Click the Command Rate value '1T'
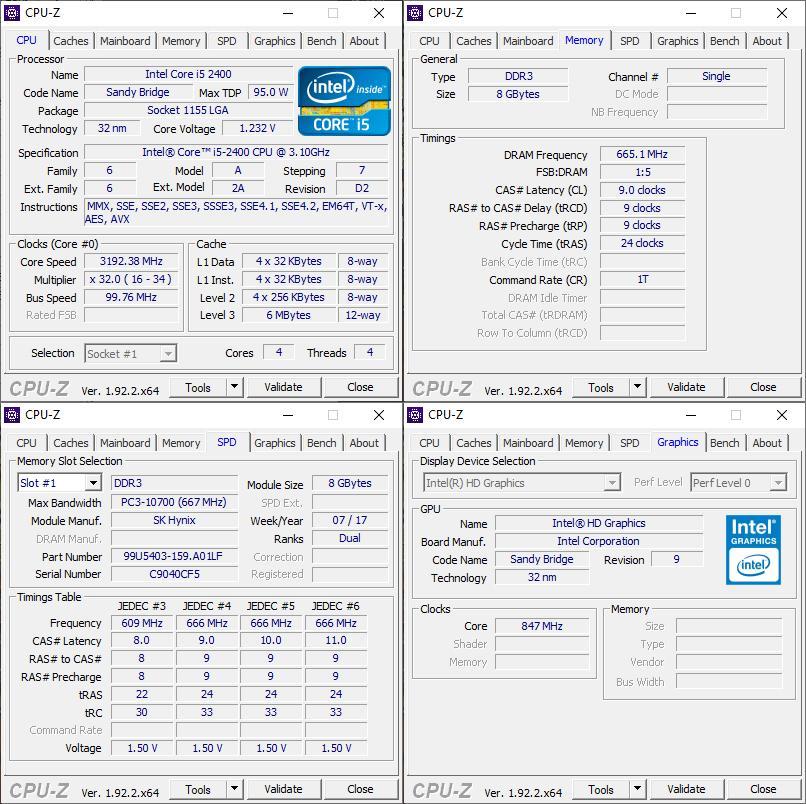This screenshot has width=806, height=804. (642, 279)
